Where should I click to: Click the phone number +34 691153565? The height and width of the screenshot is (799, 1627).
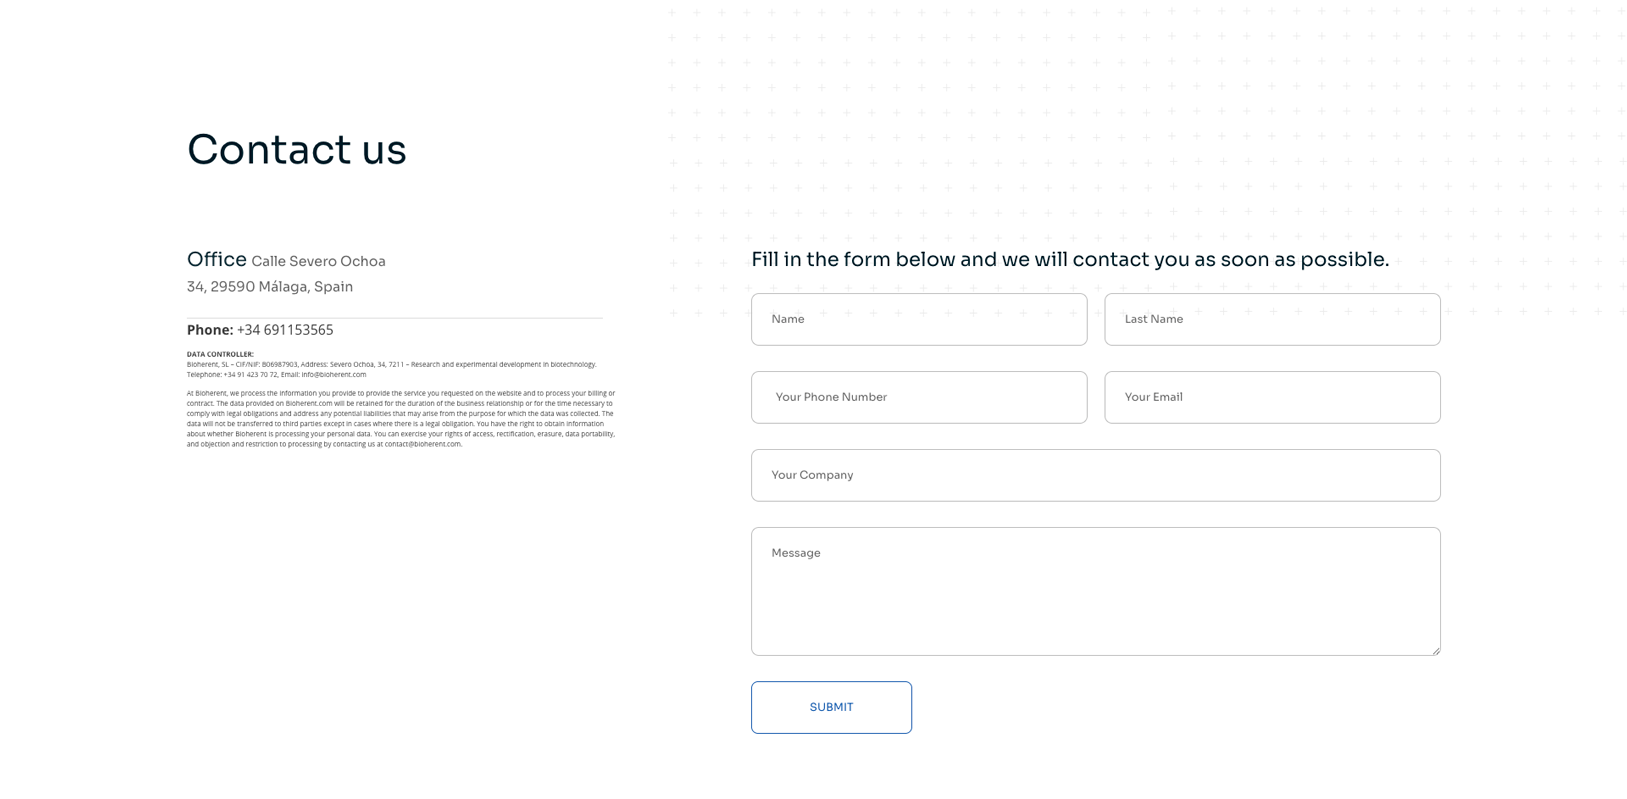tap(285, 330)
